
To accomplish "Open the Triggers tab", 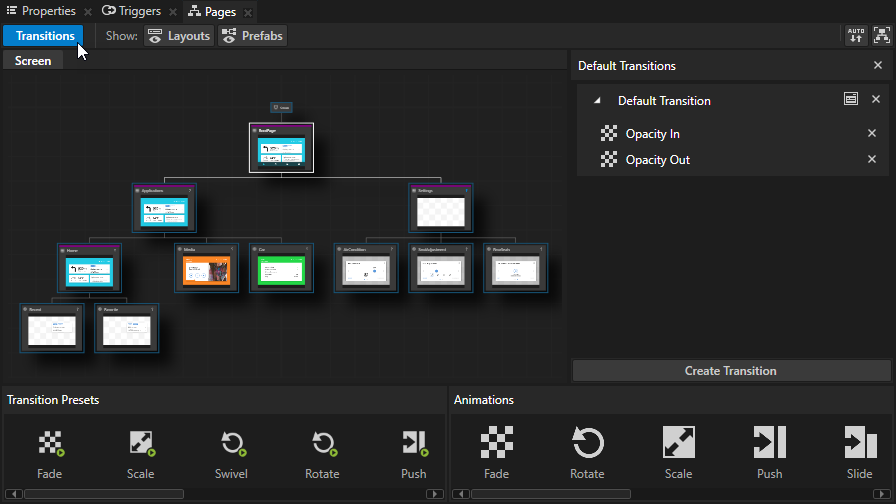I will coord(132,12).
